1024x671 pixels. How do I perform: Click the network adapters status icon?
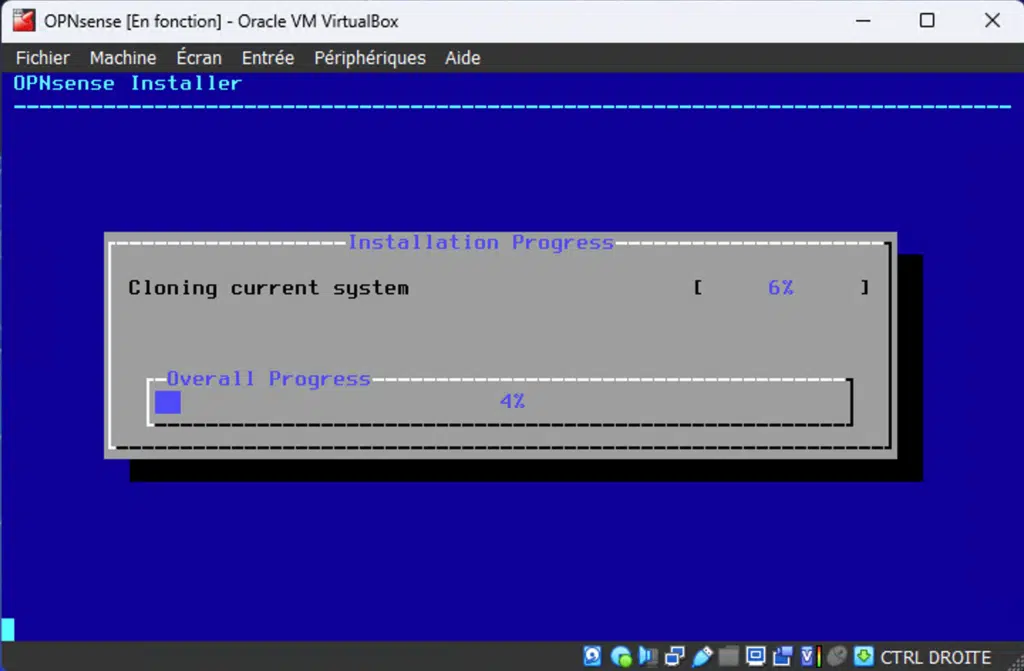(x=675, y=656)
